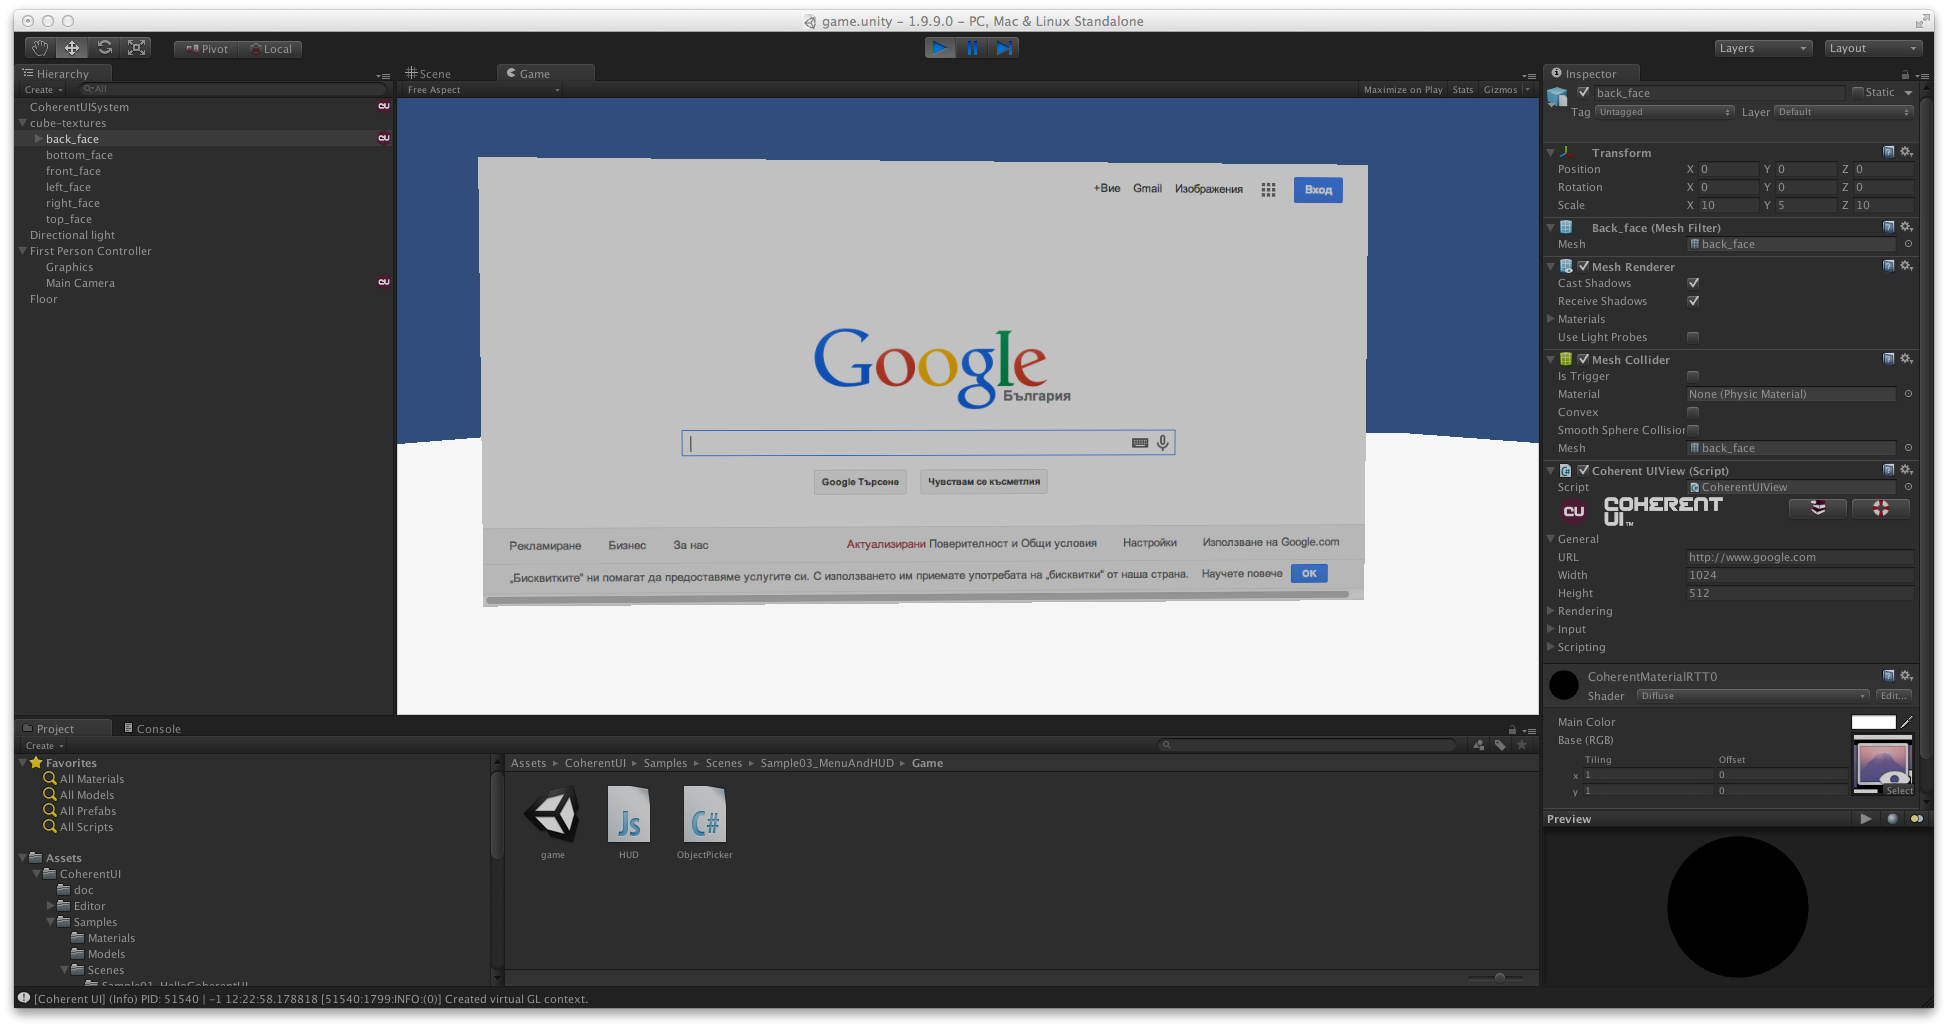The width and height of the screenshot is (1948, 1028).
Task: Open Transform component gear menu
Action: coord(1906,152)
